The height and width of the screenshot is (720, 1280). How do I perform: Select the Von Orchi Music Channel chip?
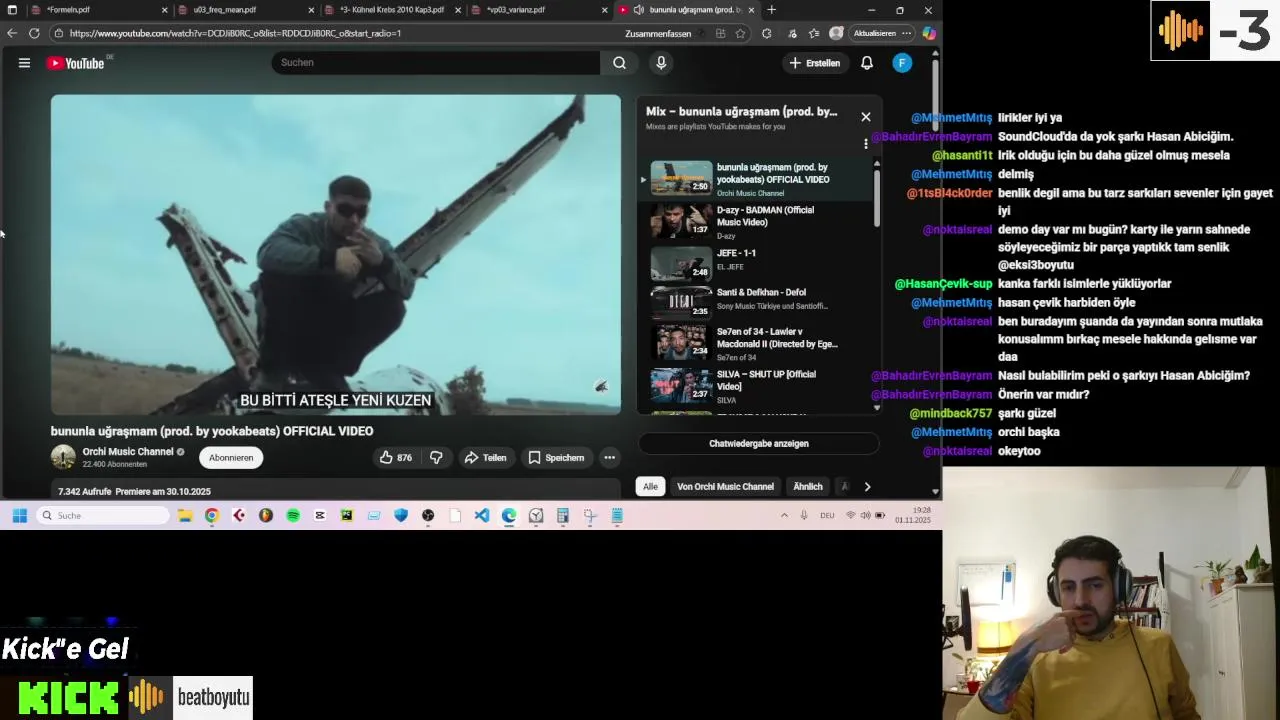pos(725,487)
